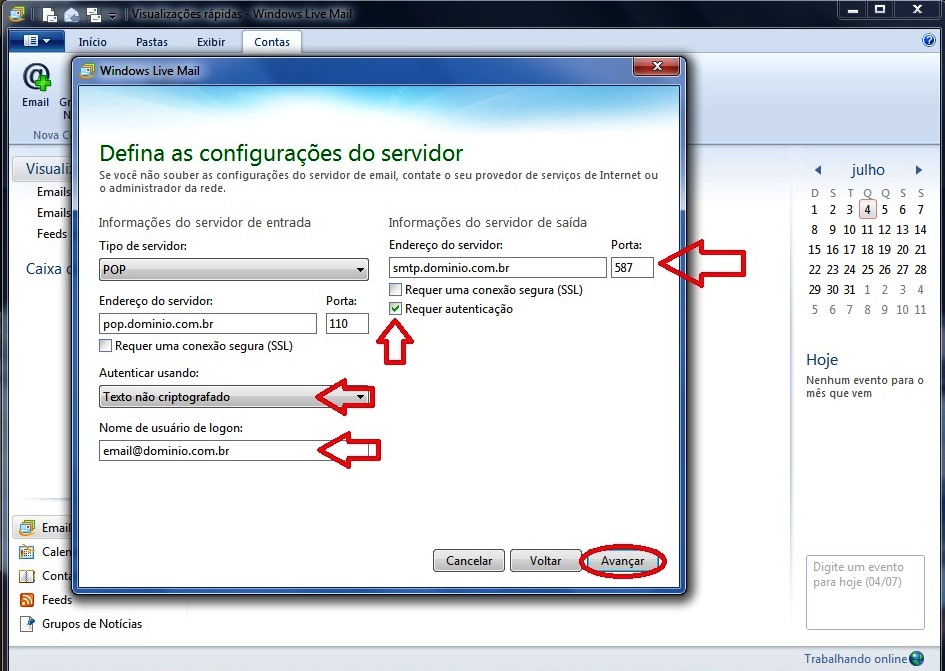This screenshot has width=945, height=671.
Task: Open the Calendar shortcut icon in sidebar
Action: (27, 552)
